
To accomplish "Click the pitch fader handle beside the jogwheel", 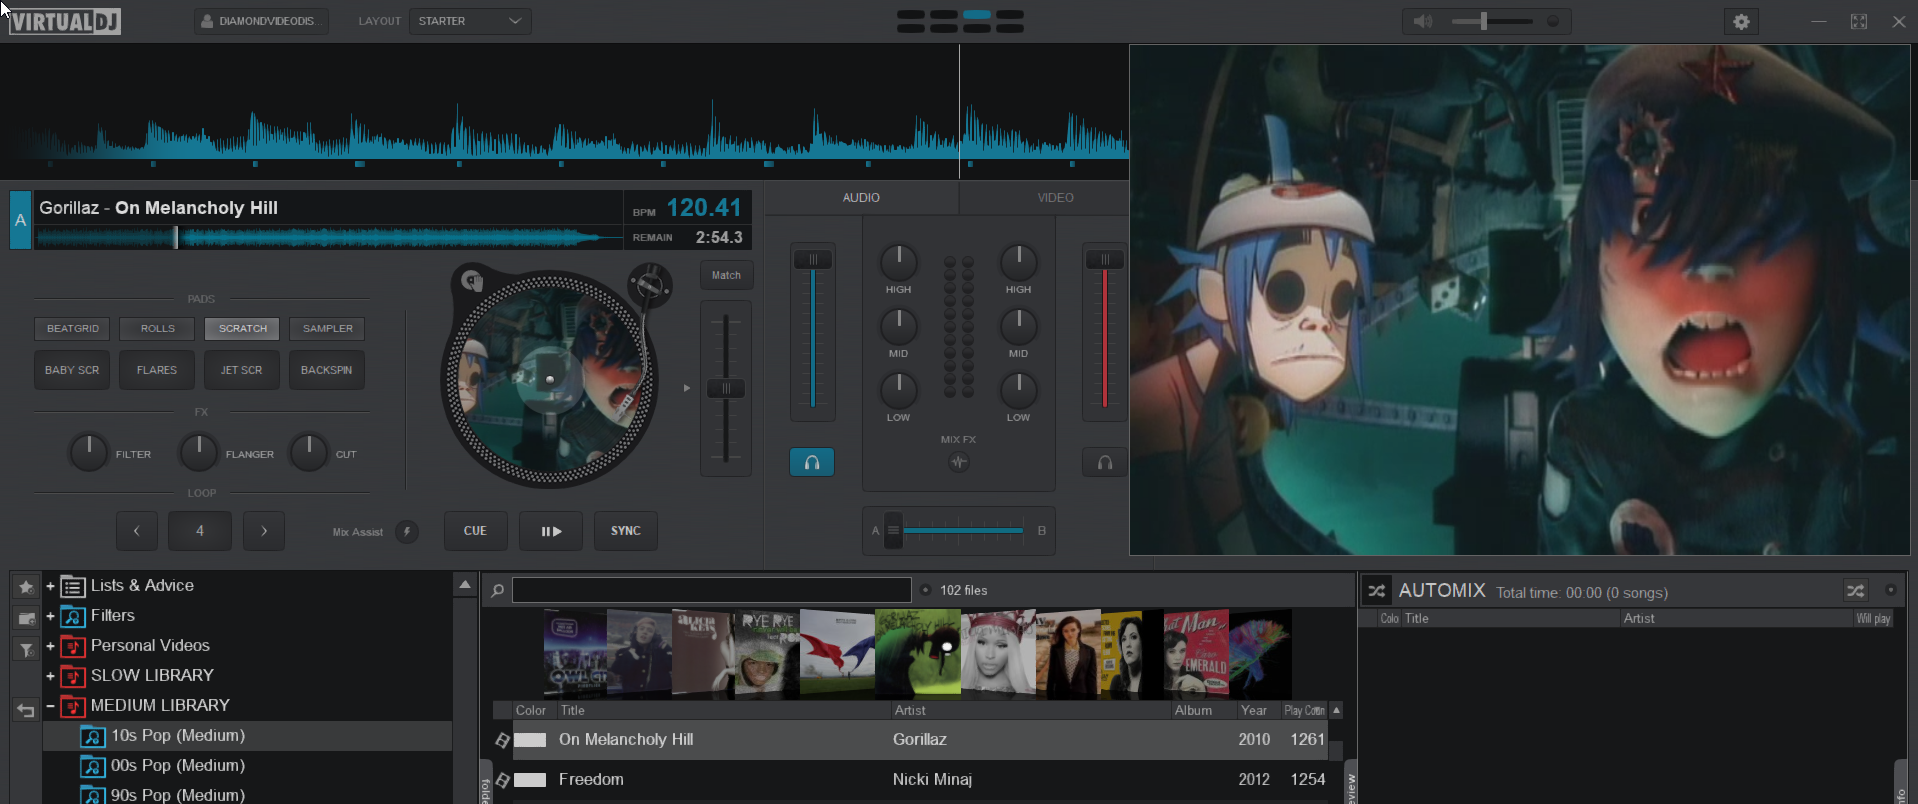I will pos(726,388).
